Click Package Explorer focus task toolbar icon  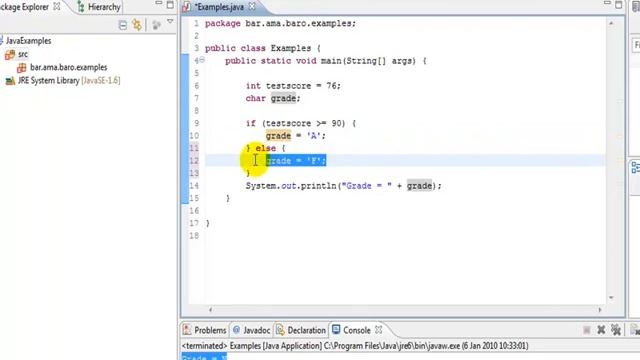(x=156, y=25)
